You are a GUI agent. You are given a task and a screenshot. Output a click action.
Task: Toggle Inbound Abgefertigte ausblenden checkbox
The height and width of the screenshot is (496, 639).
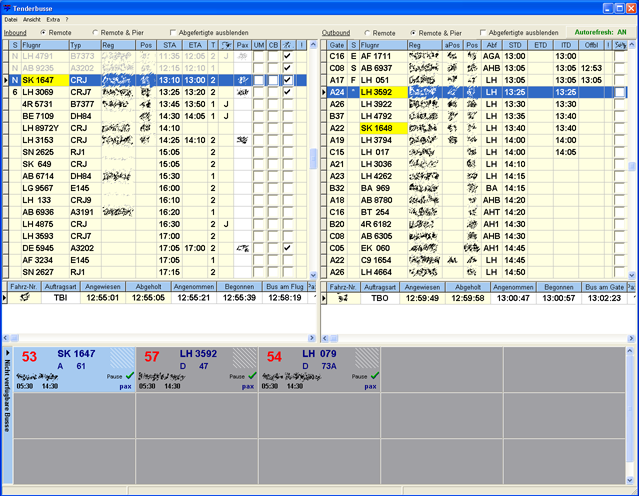point(173,33)
